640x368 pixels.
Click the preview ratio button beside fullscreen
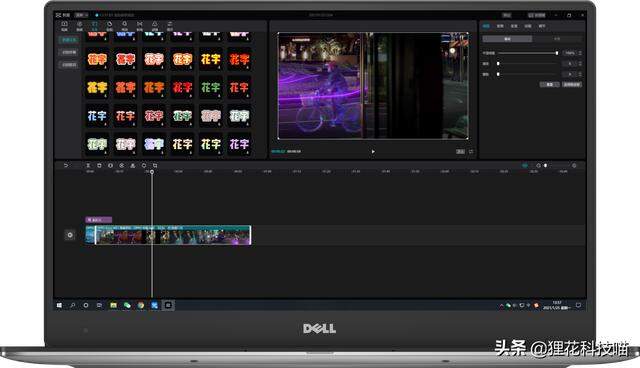tap(460, 151)
